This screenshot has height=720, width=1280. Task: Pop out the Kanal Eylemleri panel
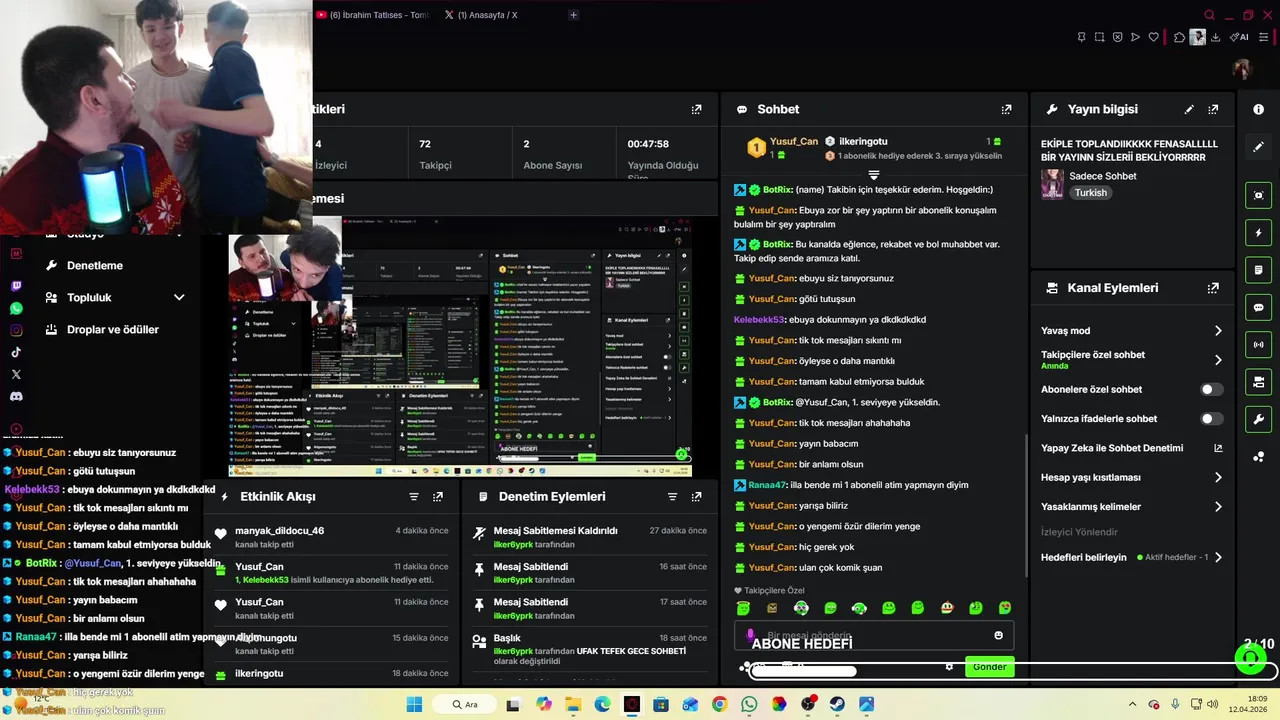coord(1213,288)
